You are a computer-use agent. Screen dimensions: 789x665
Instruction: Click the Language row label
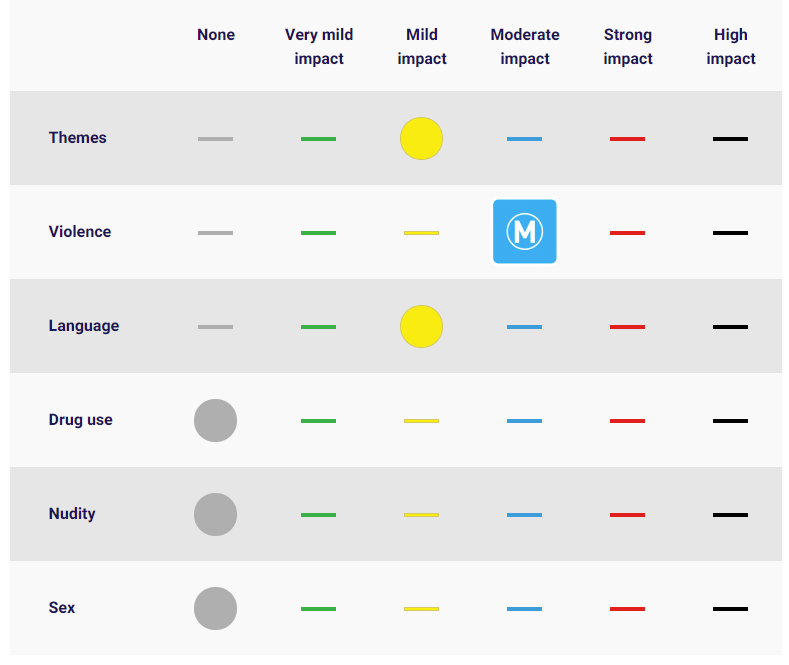click(84, 326)
